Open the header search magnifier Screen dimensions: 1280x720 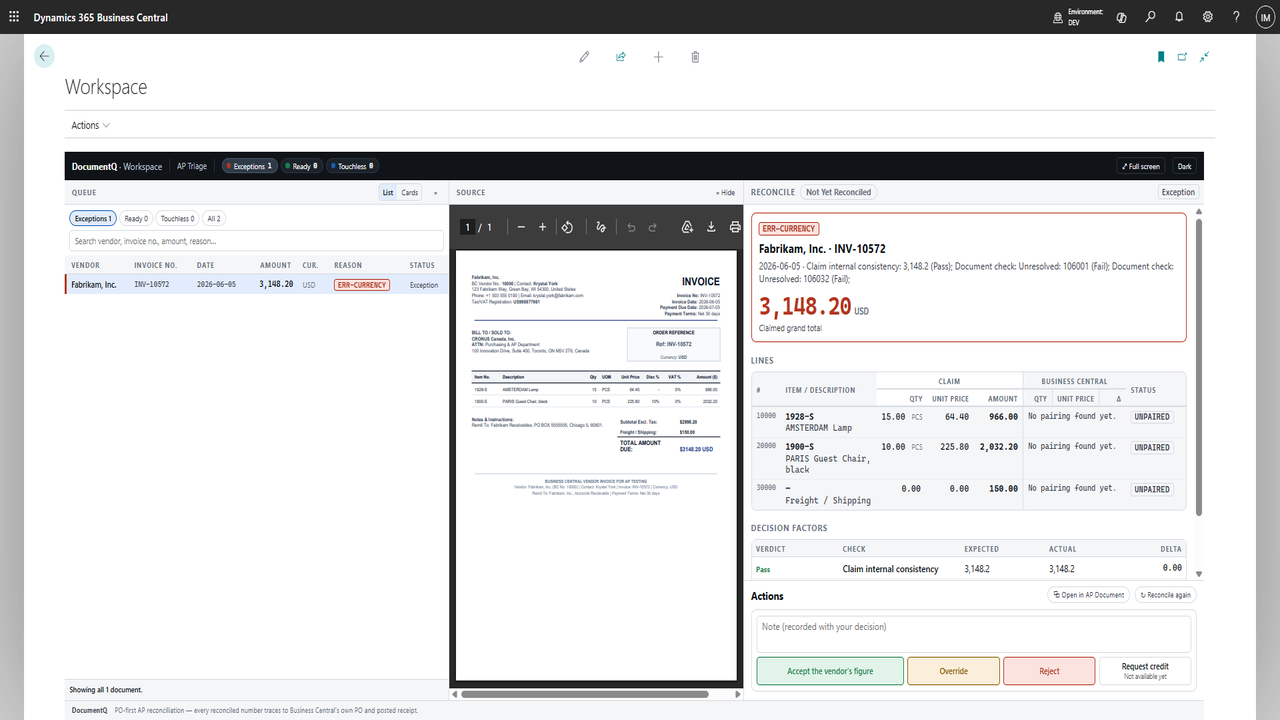[1151, 17]
